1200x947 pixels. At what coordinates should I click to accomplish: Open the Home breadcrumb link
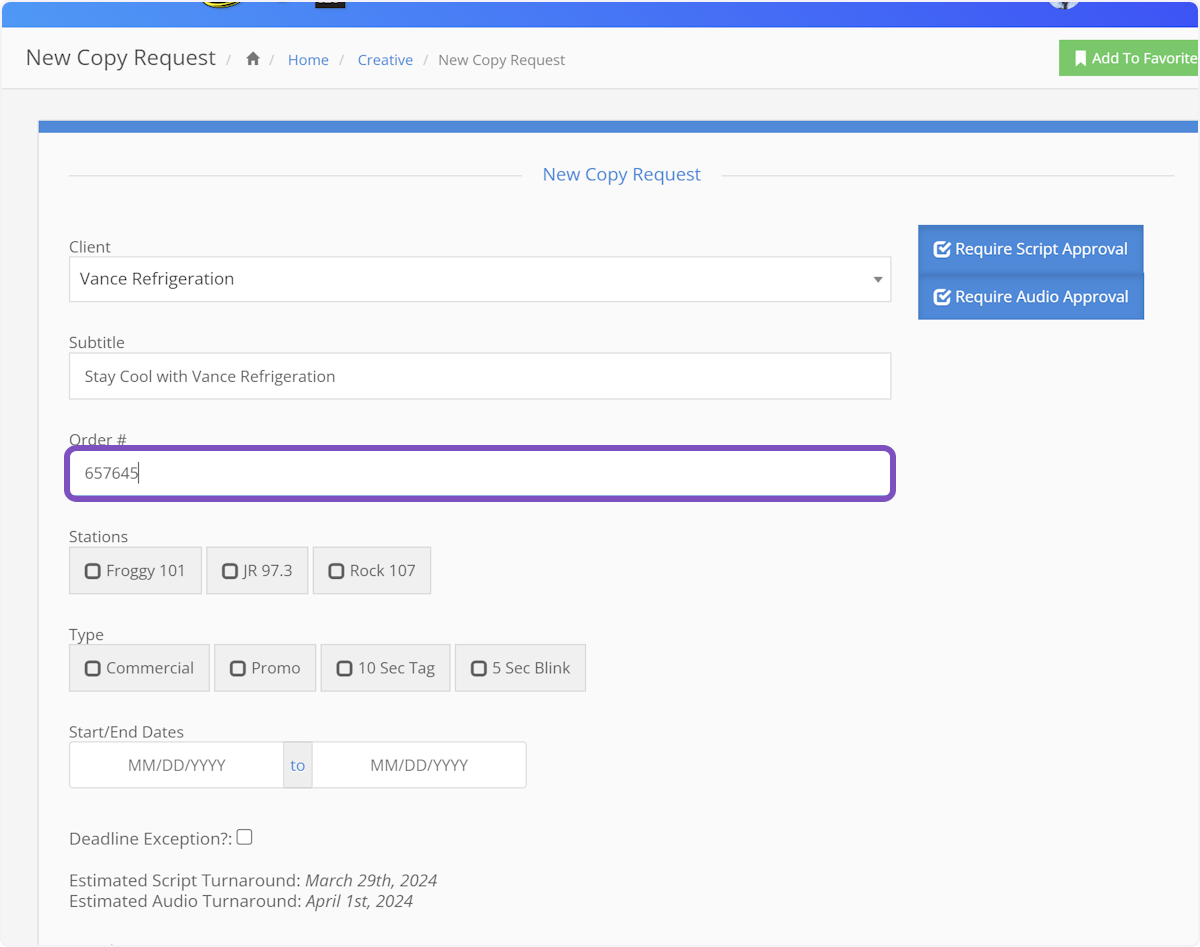point(308,60)
